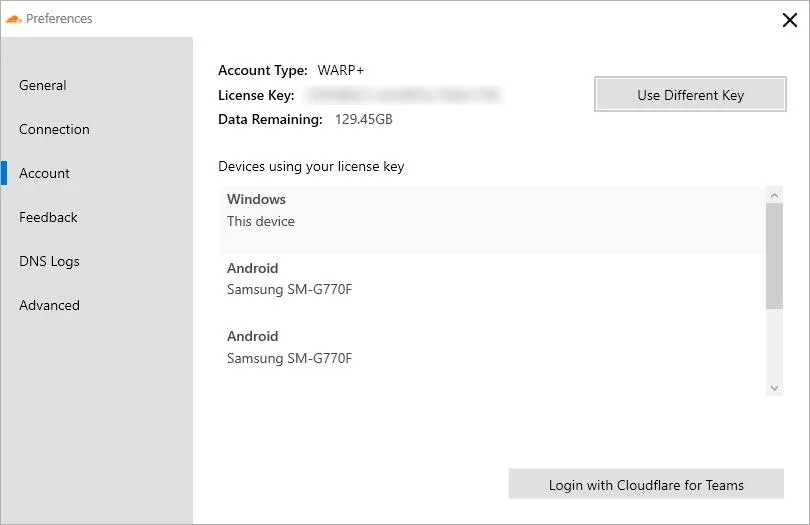The width and height of the screenshot is (810, 525).
Task: Click Login with Cloudflare for Teams
Action: click(x=646, y=485)
